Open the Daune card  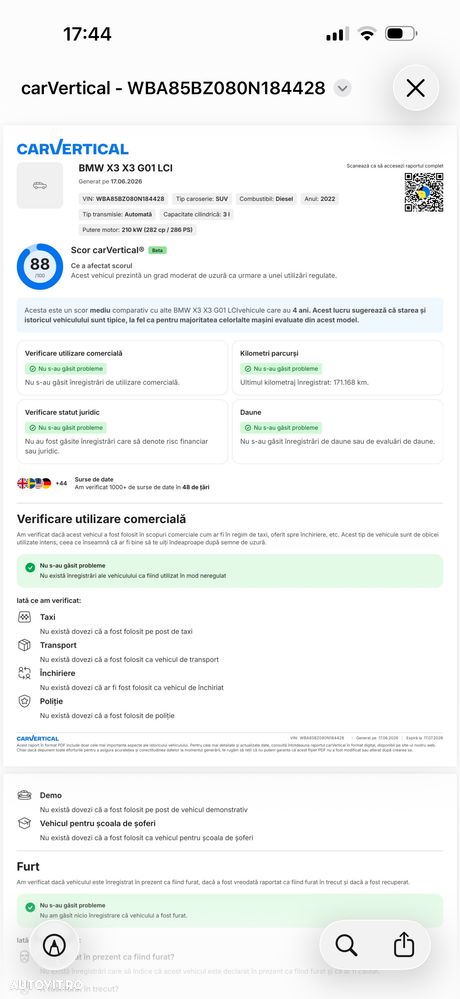tap(337, 431)
